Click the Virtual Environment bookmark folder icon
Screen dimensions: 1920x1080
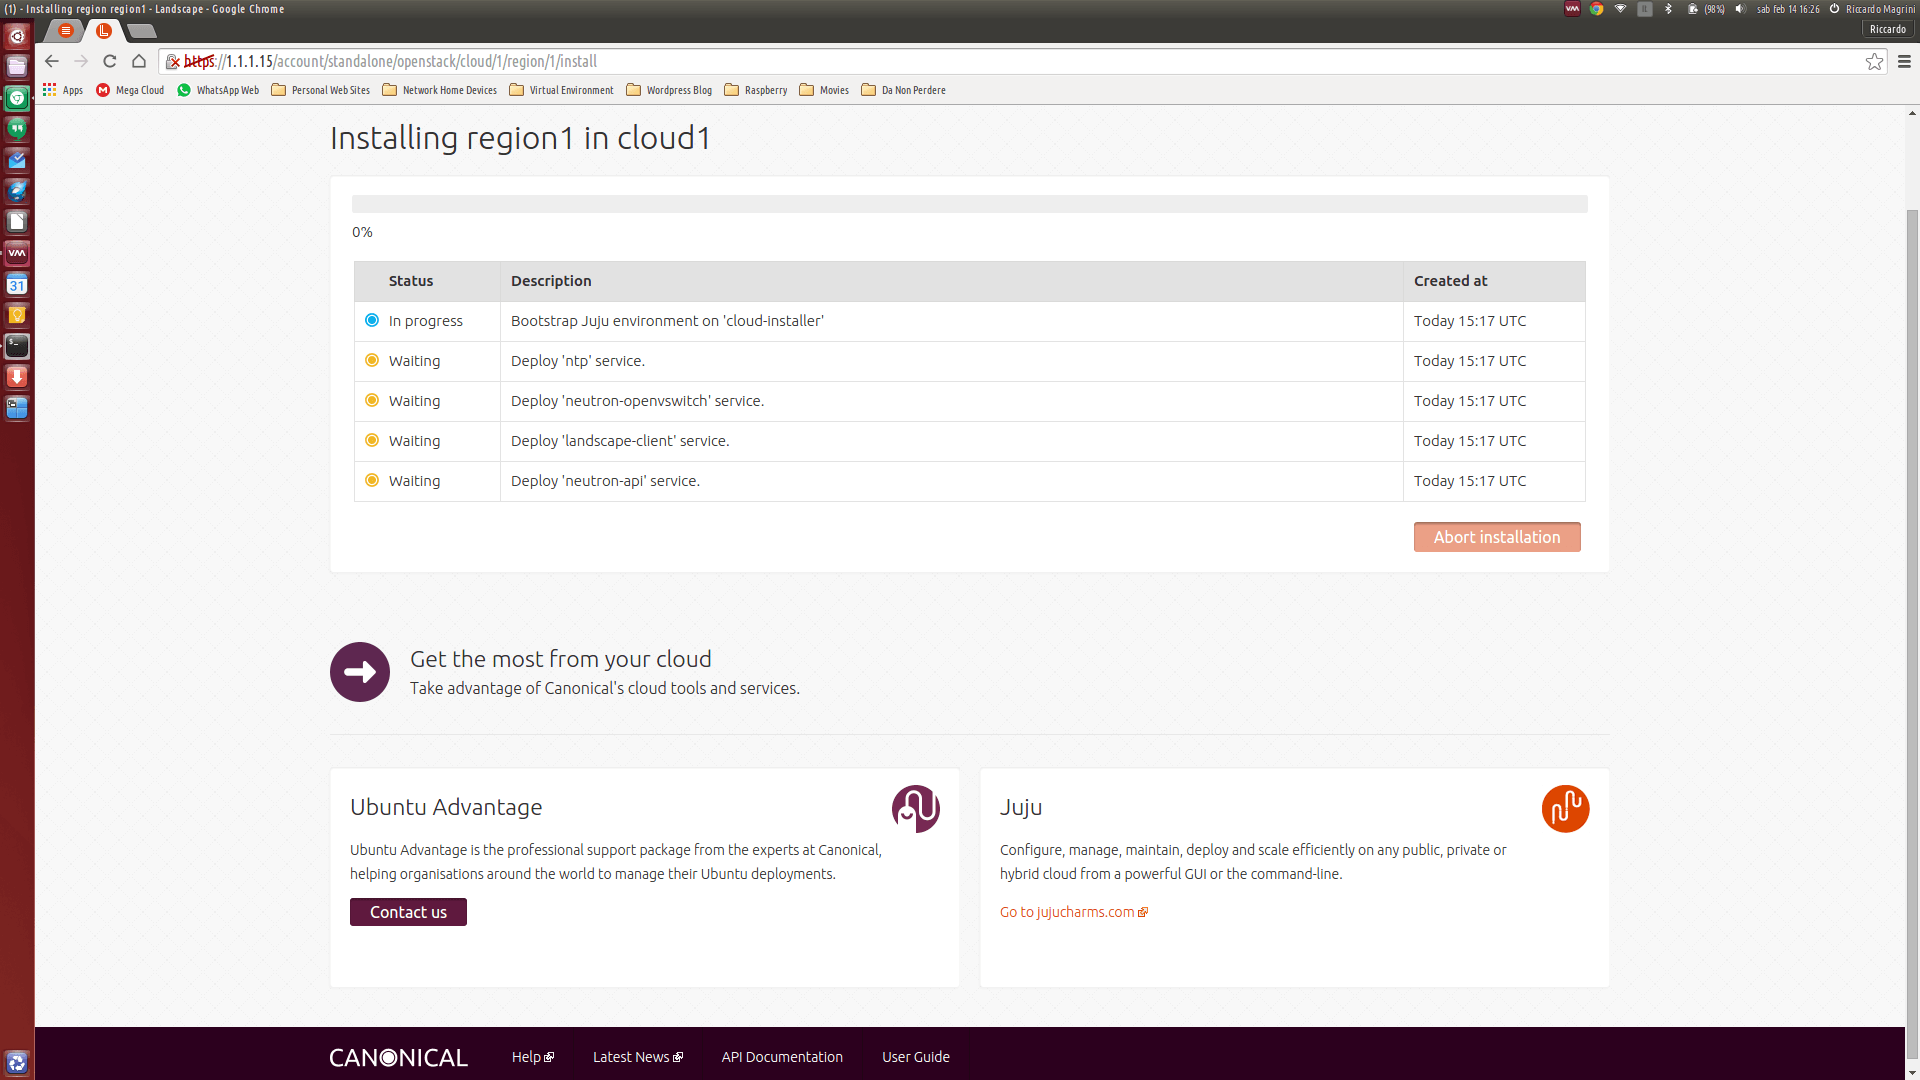click(517, 90)
